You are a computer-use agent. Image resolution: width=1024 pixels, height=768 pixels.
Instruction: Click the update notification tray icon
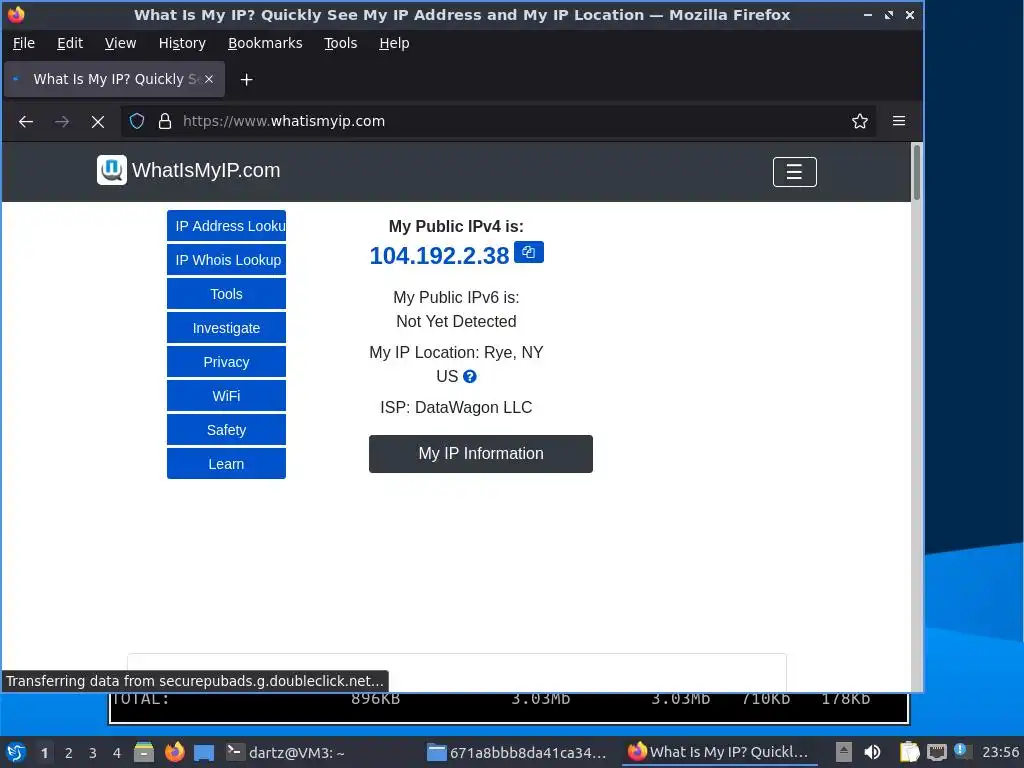tap(961, 750)
